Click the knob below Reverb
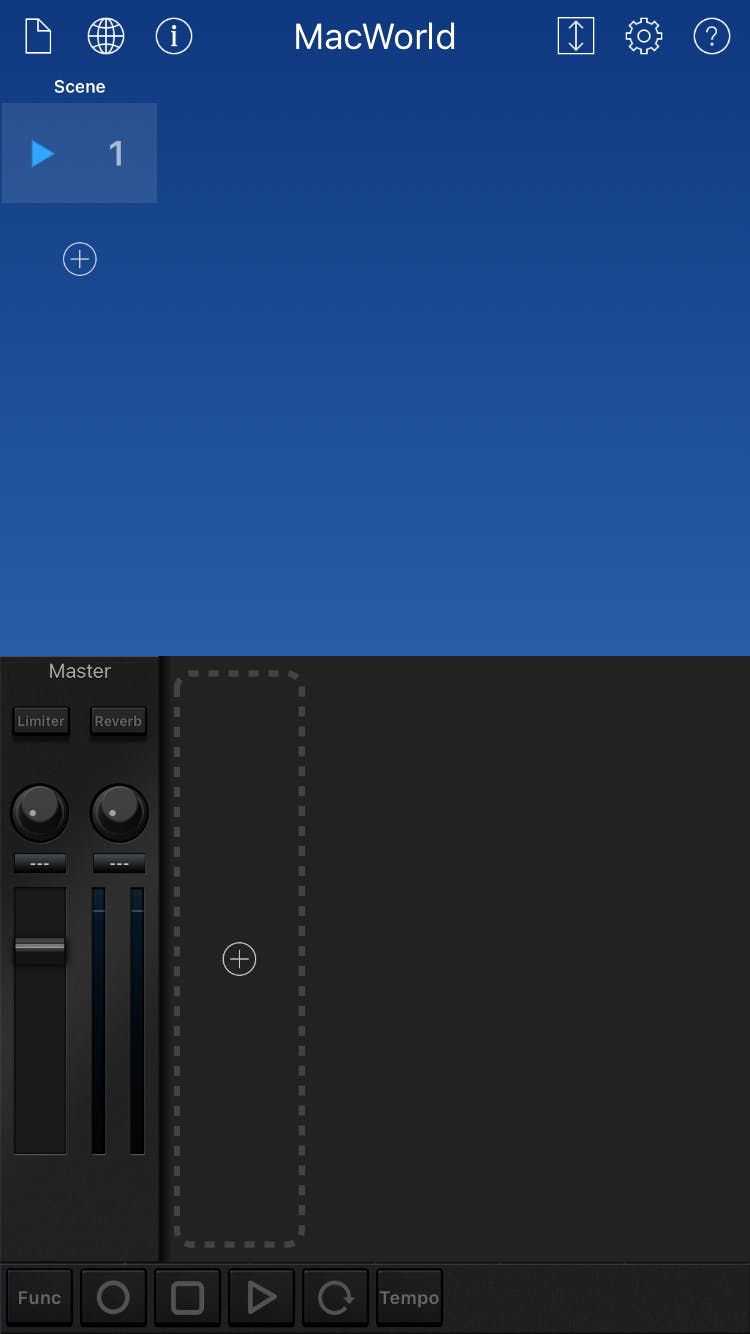750x1334 pixels. coord(119,812)
